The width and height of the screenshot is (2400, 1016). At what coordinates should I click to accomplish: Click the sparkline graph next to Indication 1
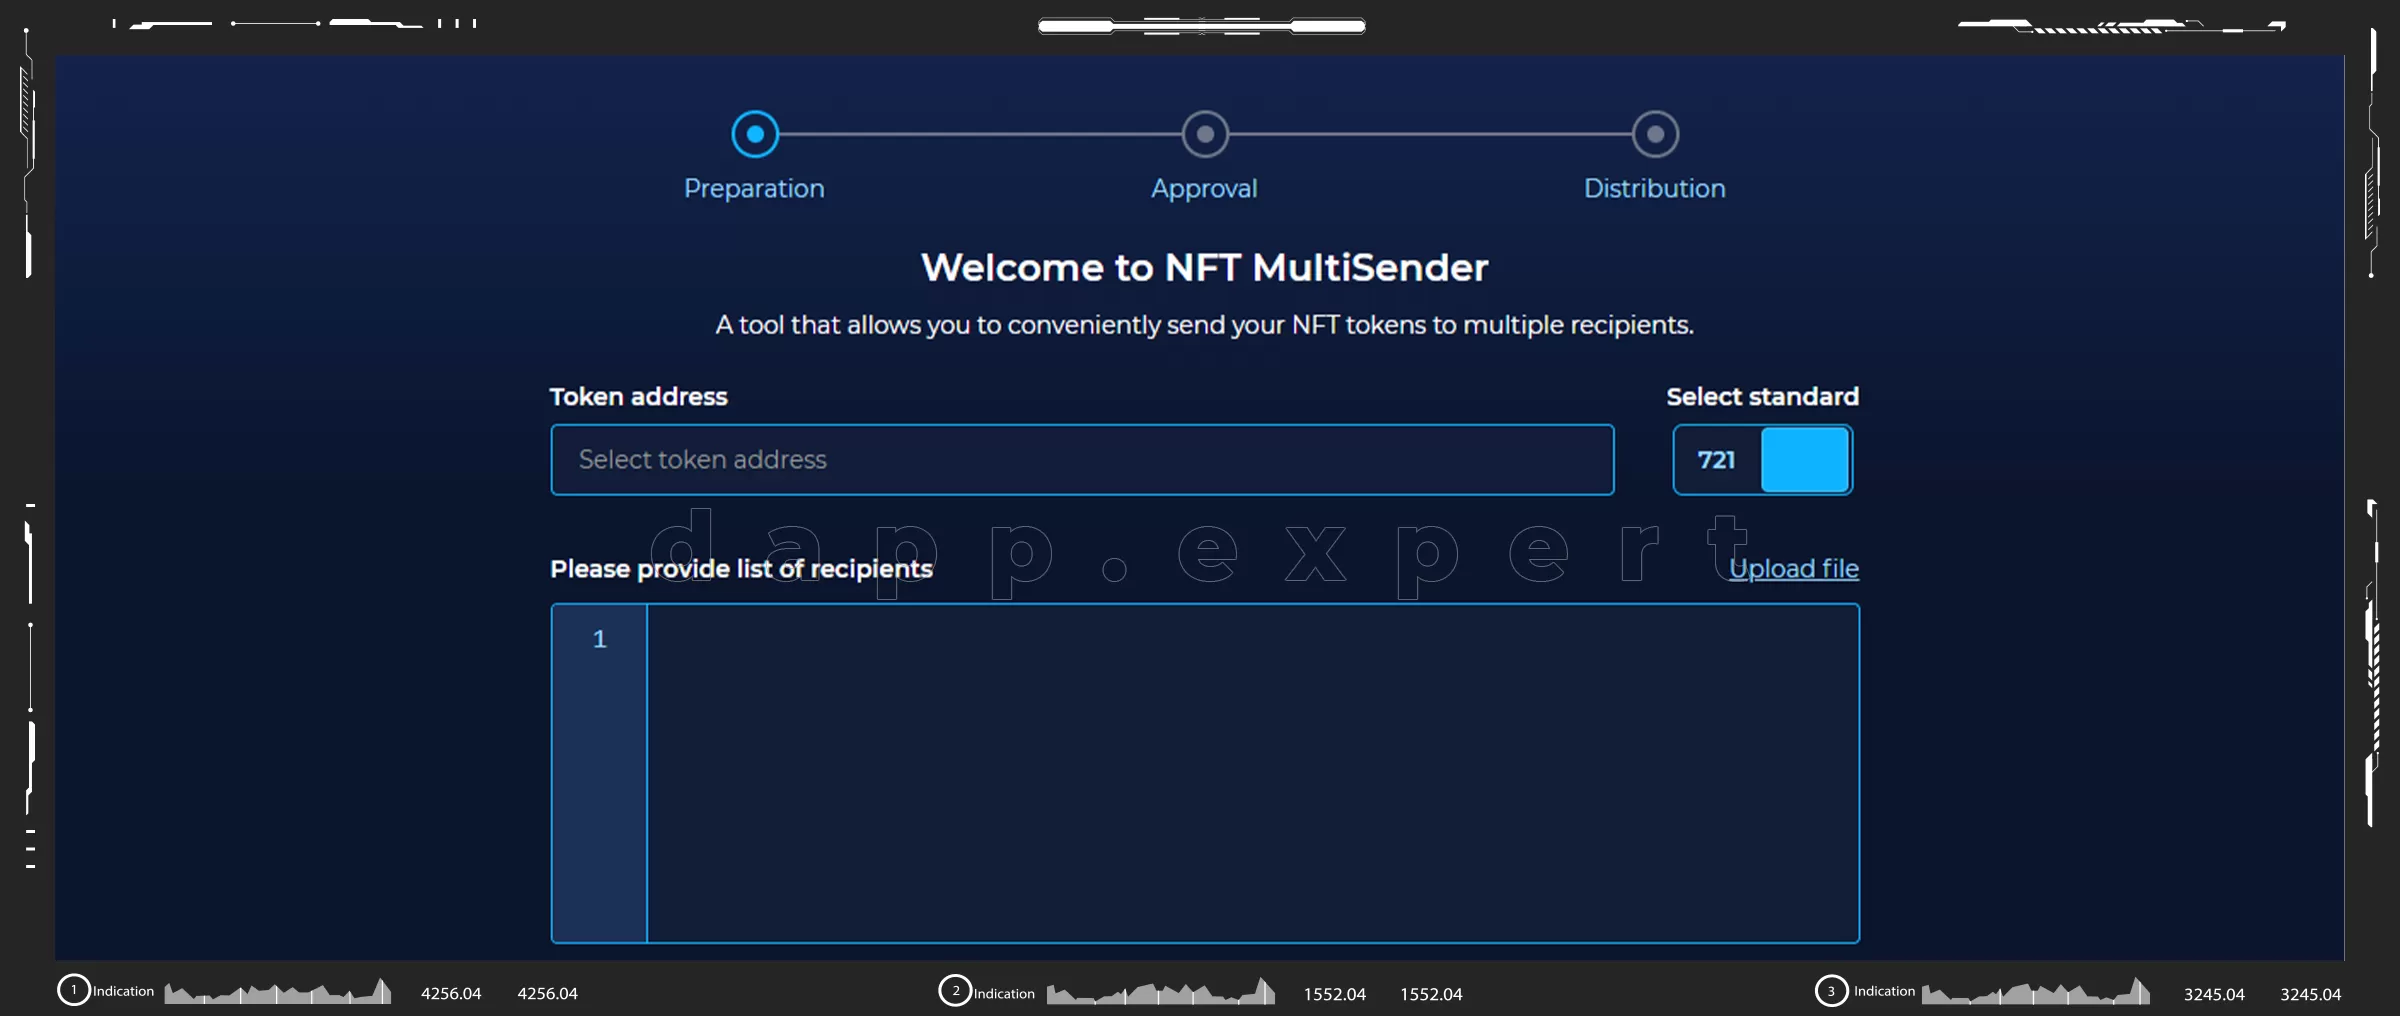[x=278, y=992]
